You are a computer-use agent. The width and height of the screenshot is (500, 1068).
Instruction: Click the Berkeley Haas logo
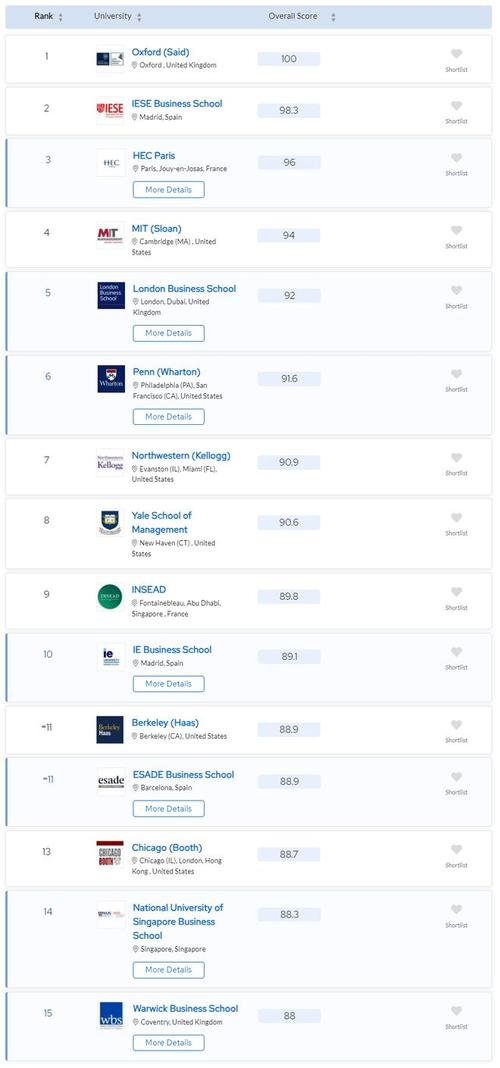[110, 729]
